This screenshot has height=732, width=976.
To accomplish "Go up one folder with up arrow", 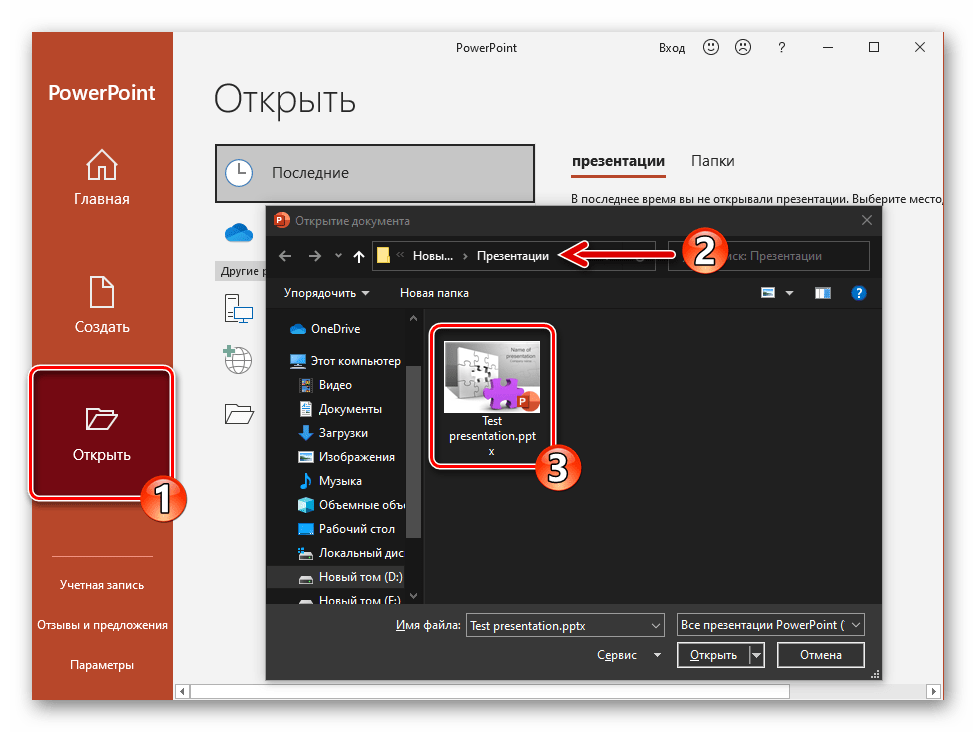I will tap(359, 256).
